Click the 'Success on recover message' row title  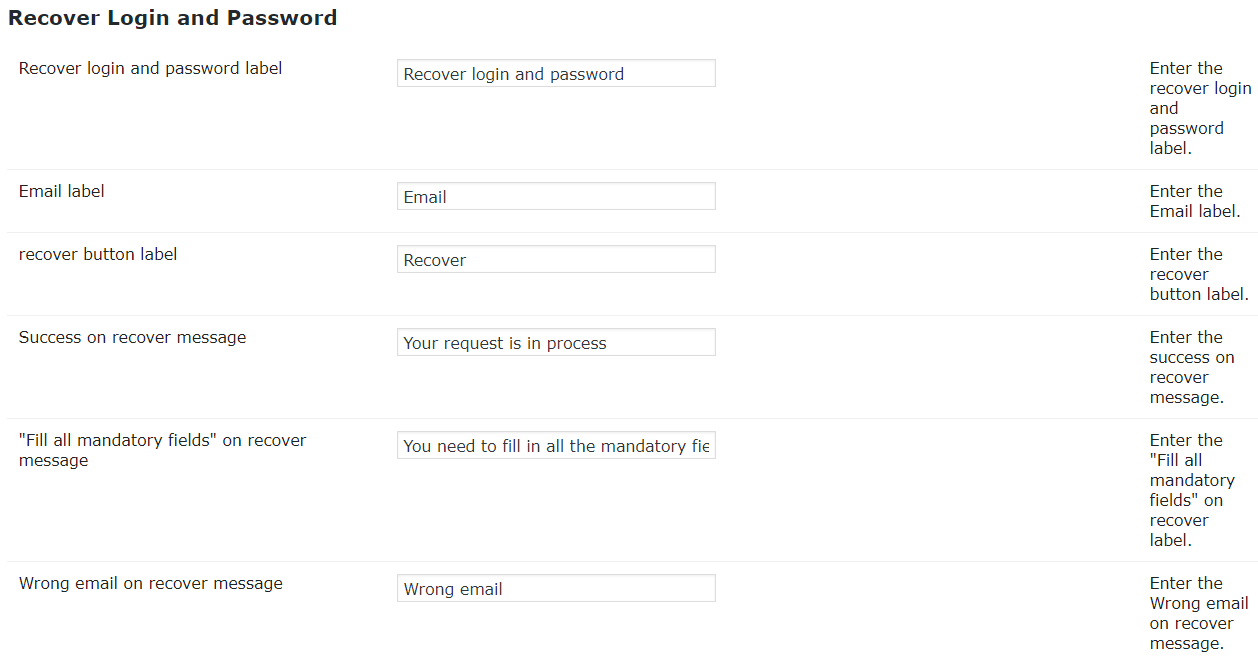[x=132, y=338]
